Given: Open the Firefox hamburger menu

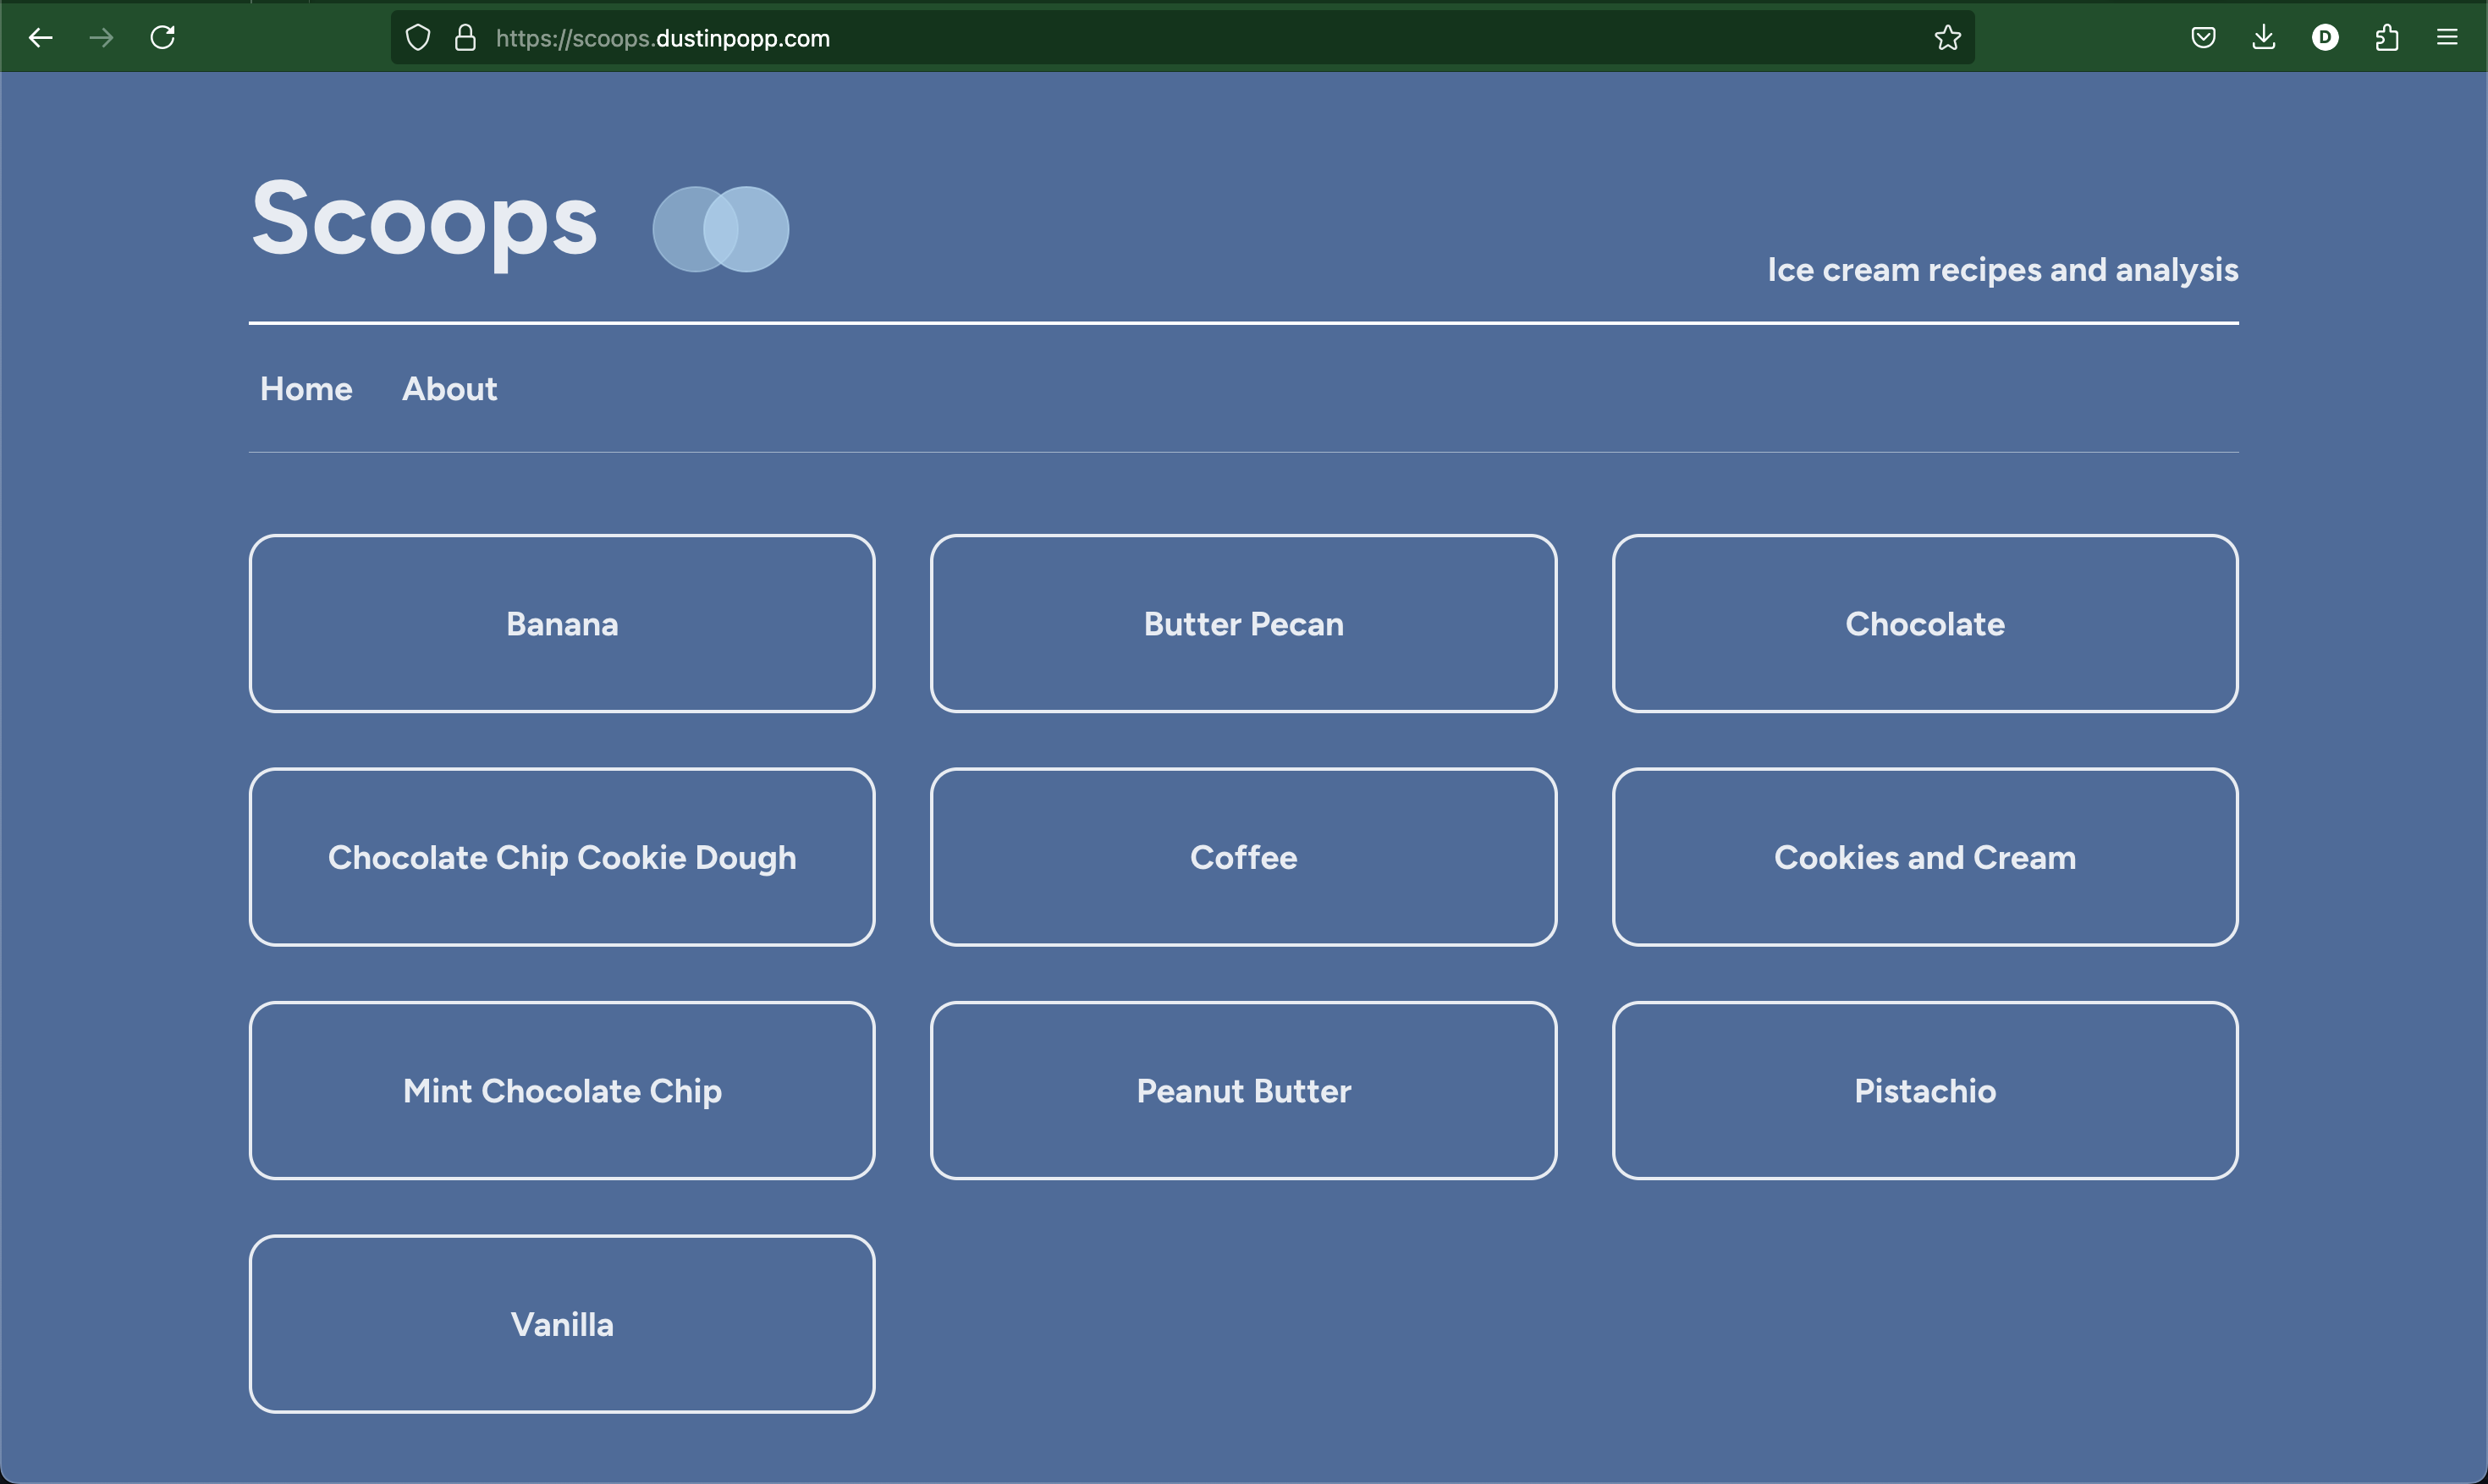Looking at the screenshot, I should coord(2447,38).
